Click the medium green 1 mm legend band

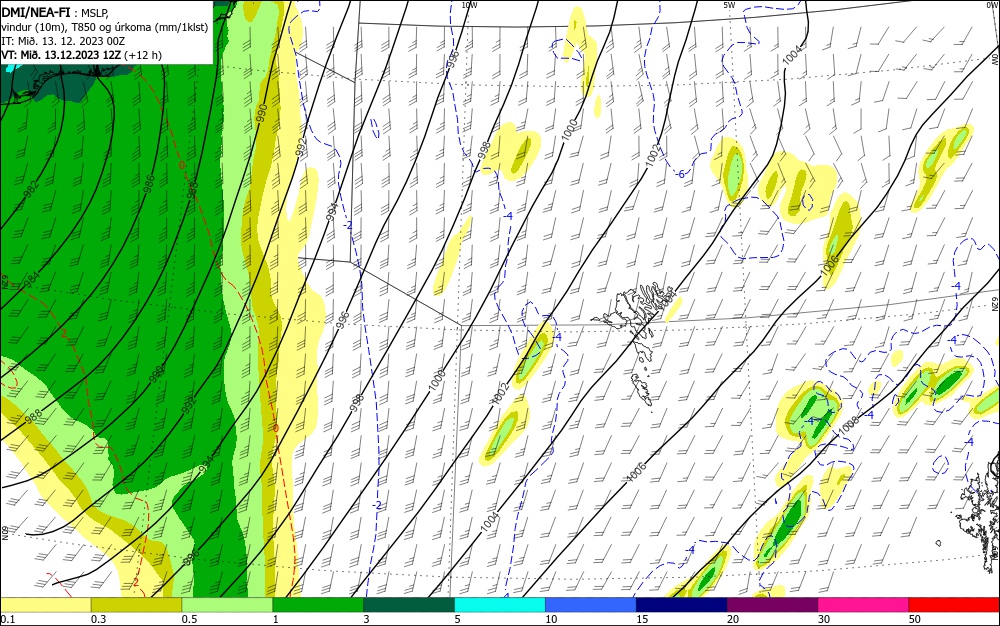[x=318, y=605]
